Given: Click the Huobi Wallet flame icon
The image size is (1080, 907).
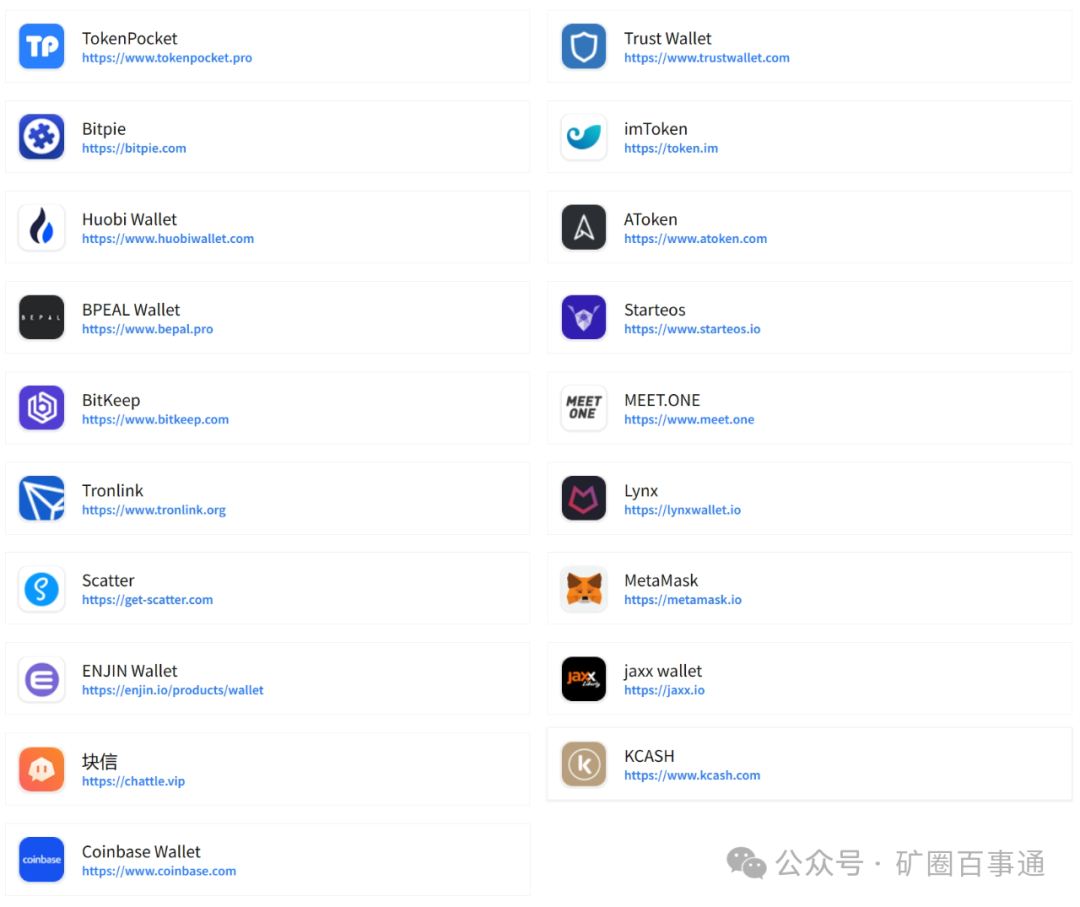Looking at the screenshot, I should [41, 228].
